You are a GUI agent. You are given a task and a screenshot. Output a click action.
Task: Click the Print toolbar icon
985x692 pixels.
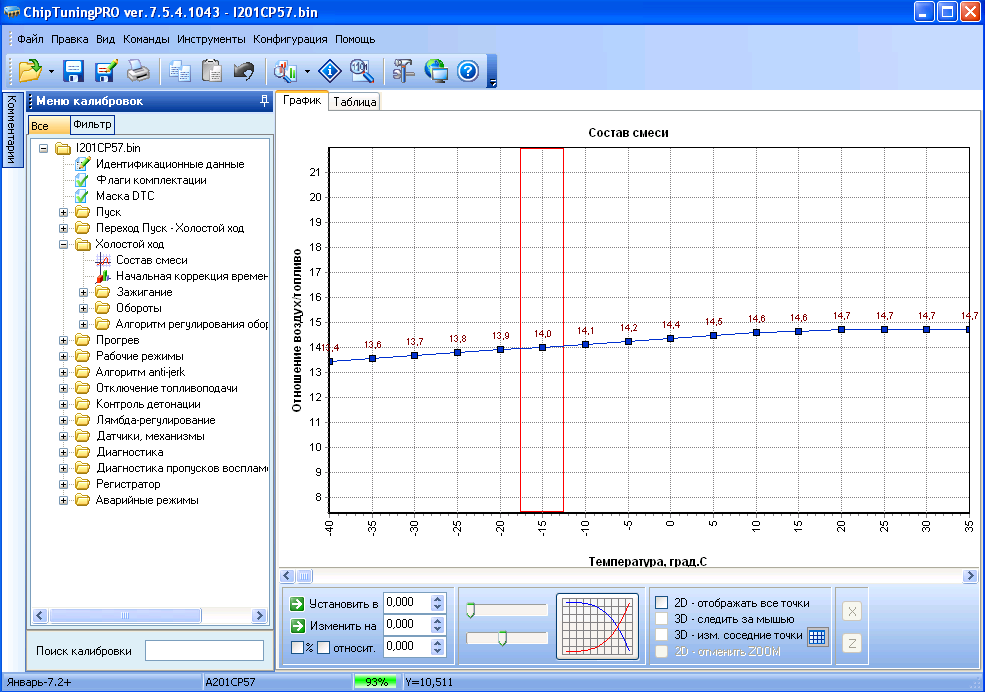(x=137, y=71)
